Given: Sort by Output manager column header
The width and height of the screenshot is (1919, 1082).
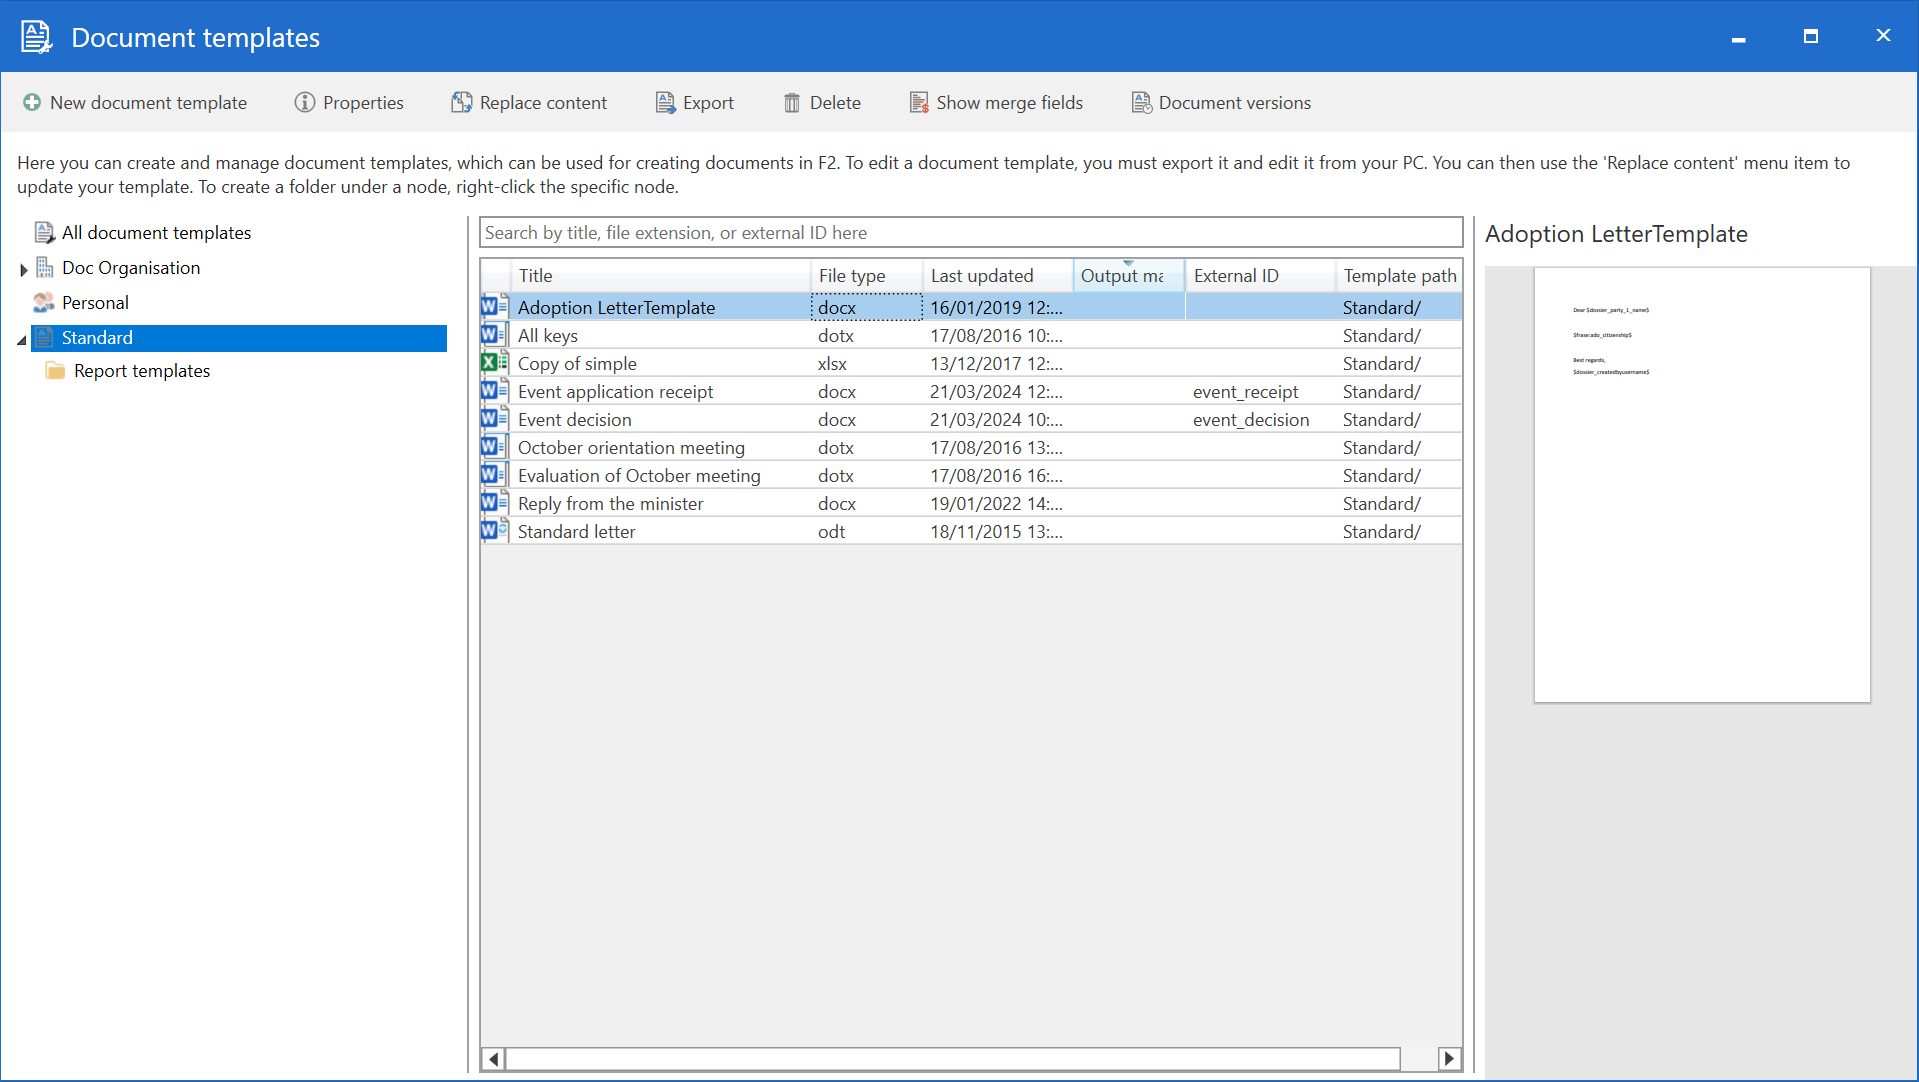Looking at the screenshot, I should (x=1129, y=276).
